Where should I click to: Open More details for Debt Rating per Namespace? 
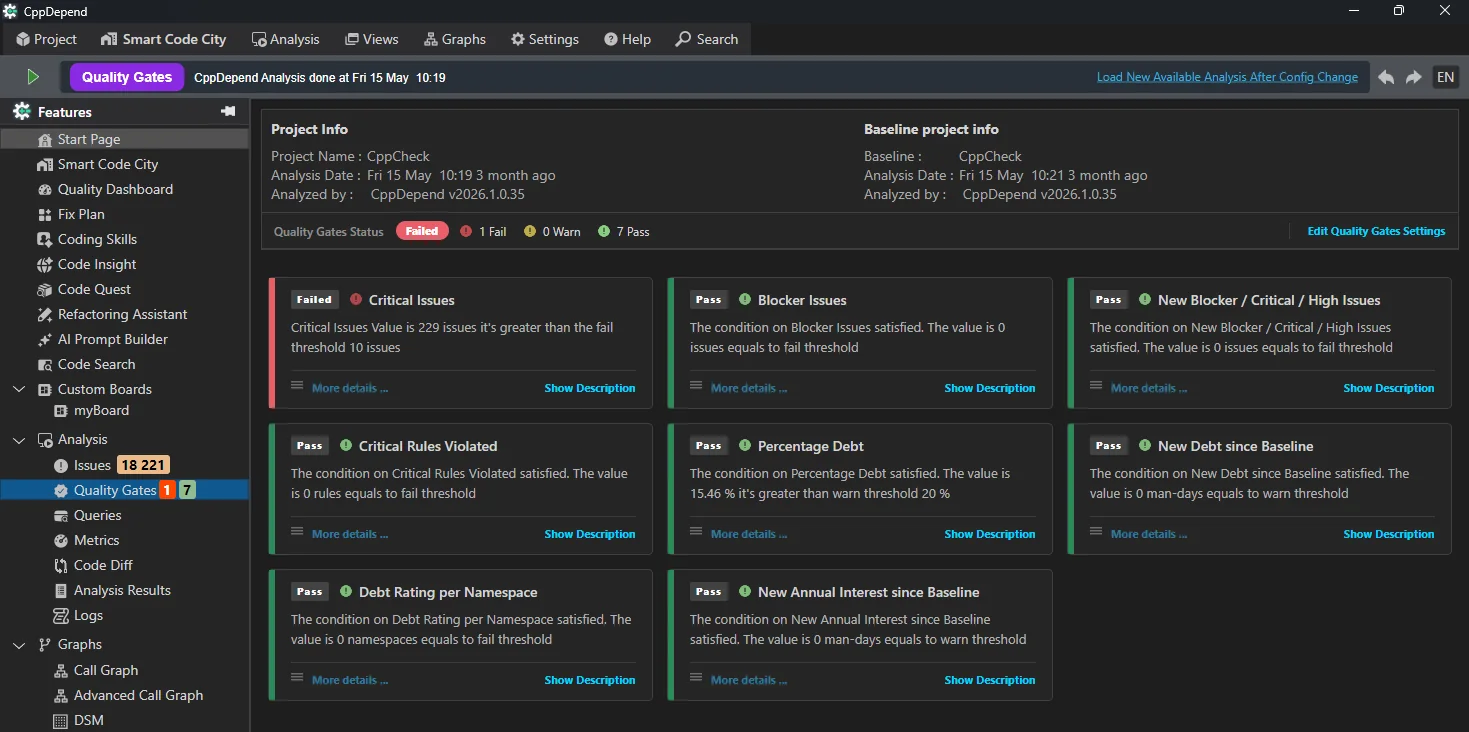tap(350, 680)
